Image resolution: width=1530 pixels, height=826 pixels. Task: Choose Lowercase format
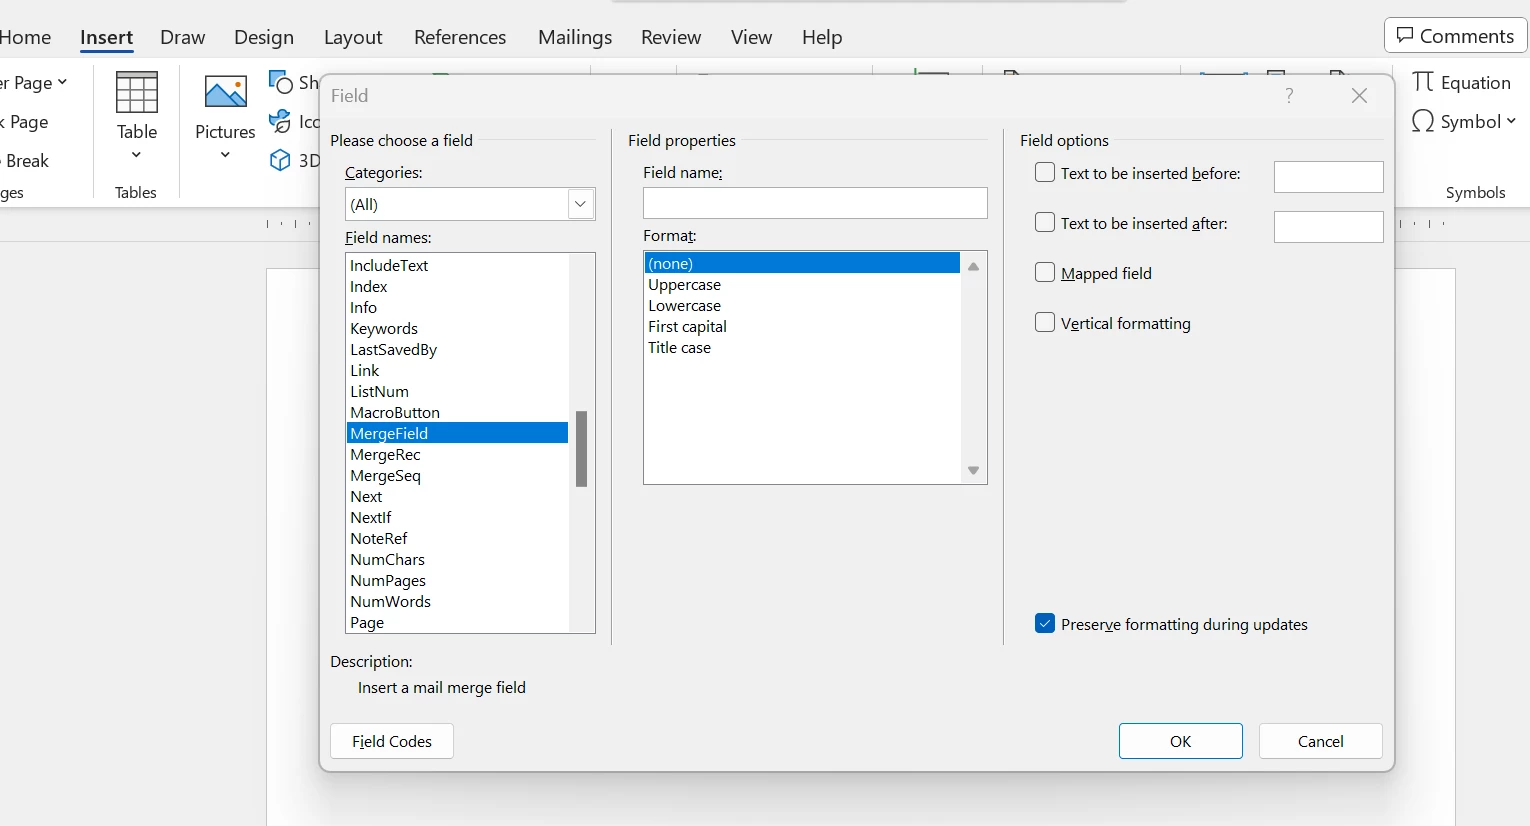pos(802,305)
